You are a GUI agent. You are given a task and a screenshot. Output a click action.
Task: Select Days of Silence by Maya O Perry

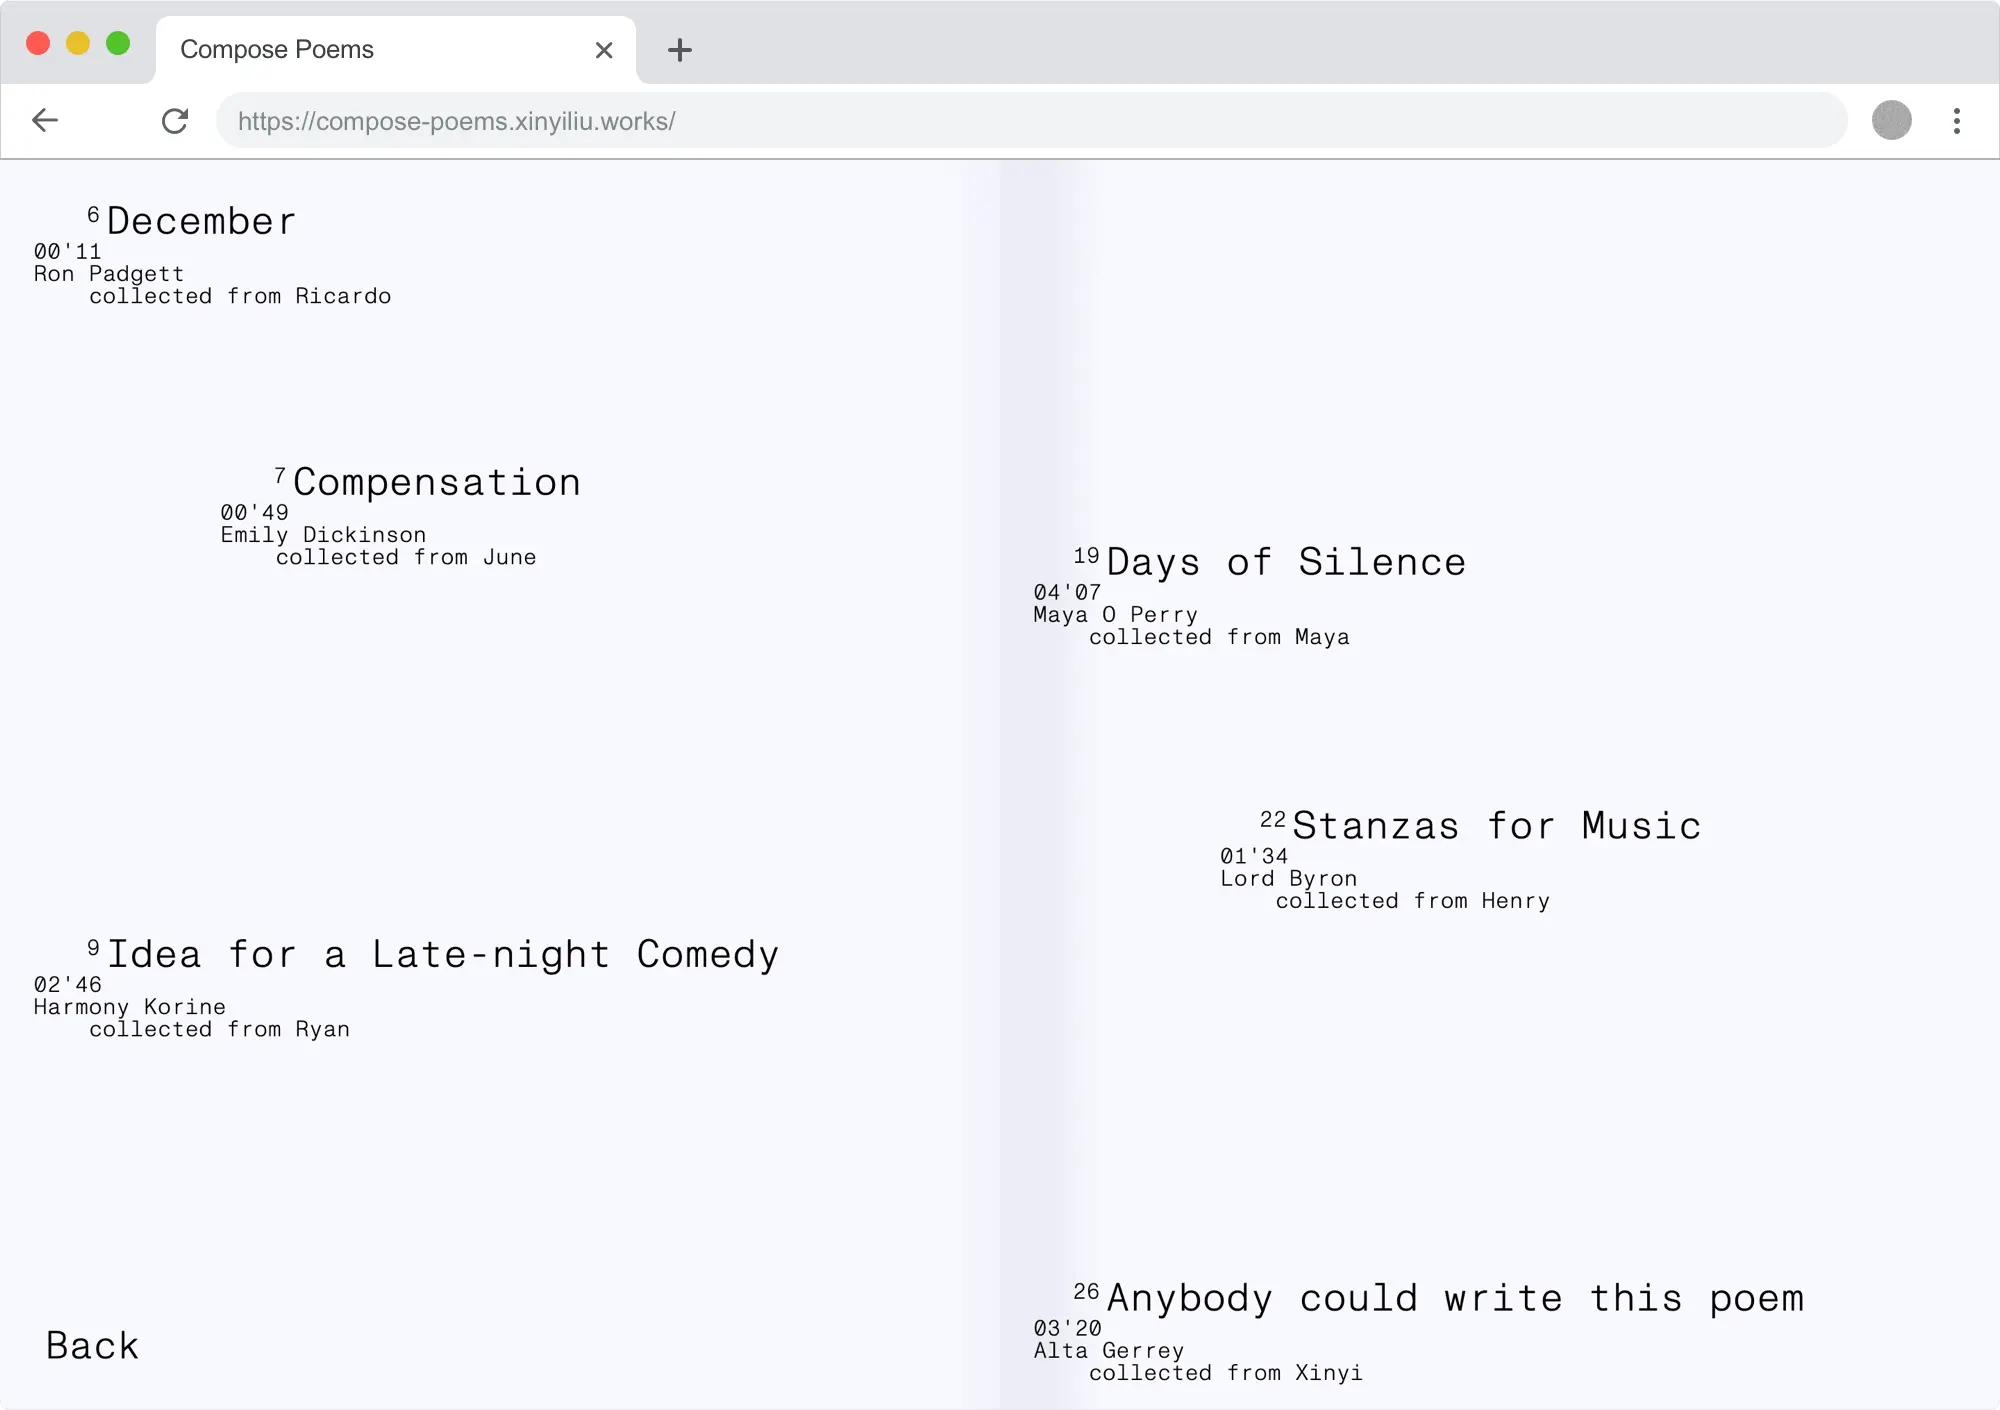pyautogui.click(x=1286, y=561)
